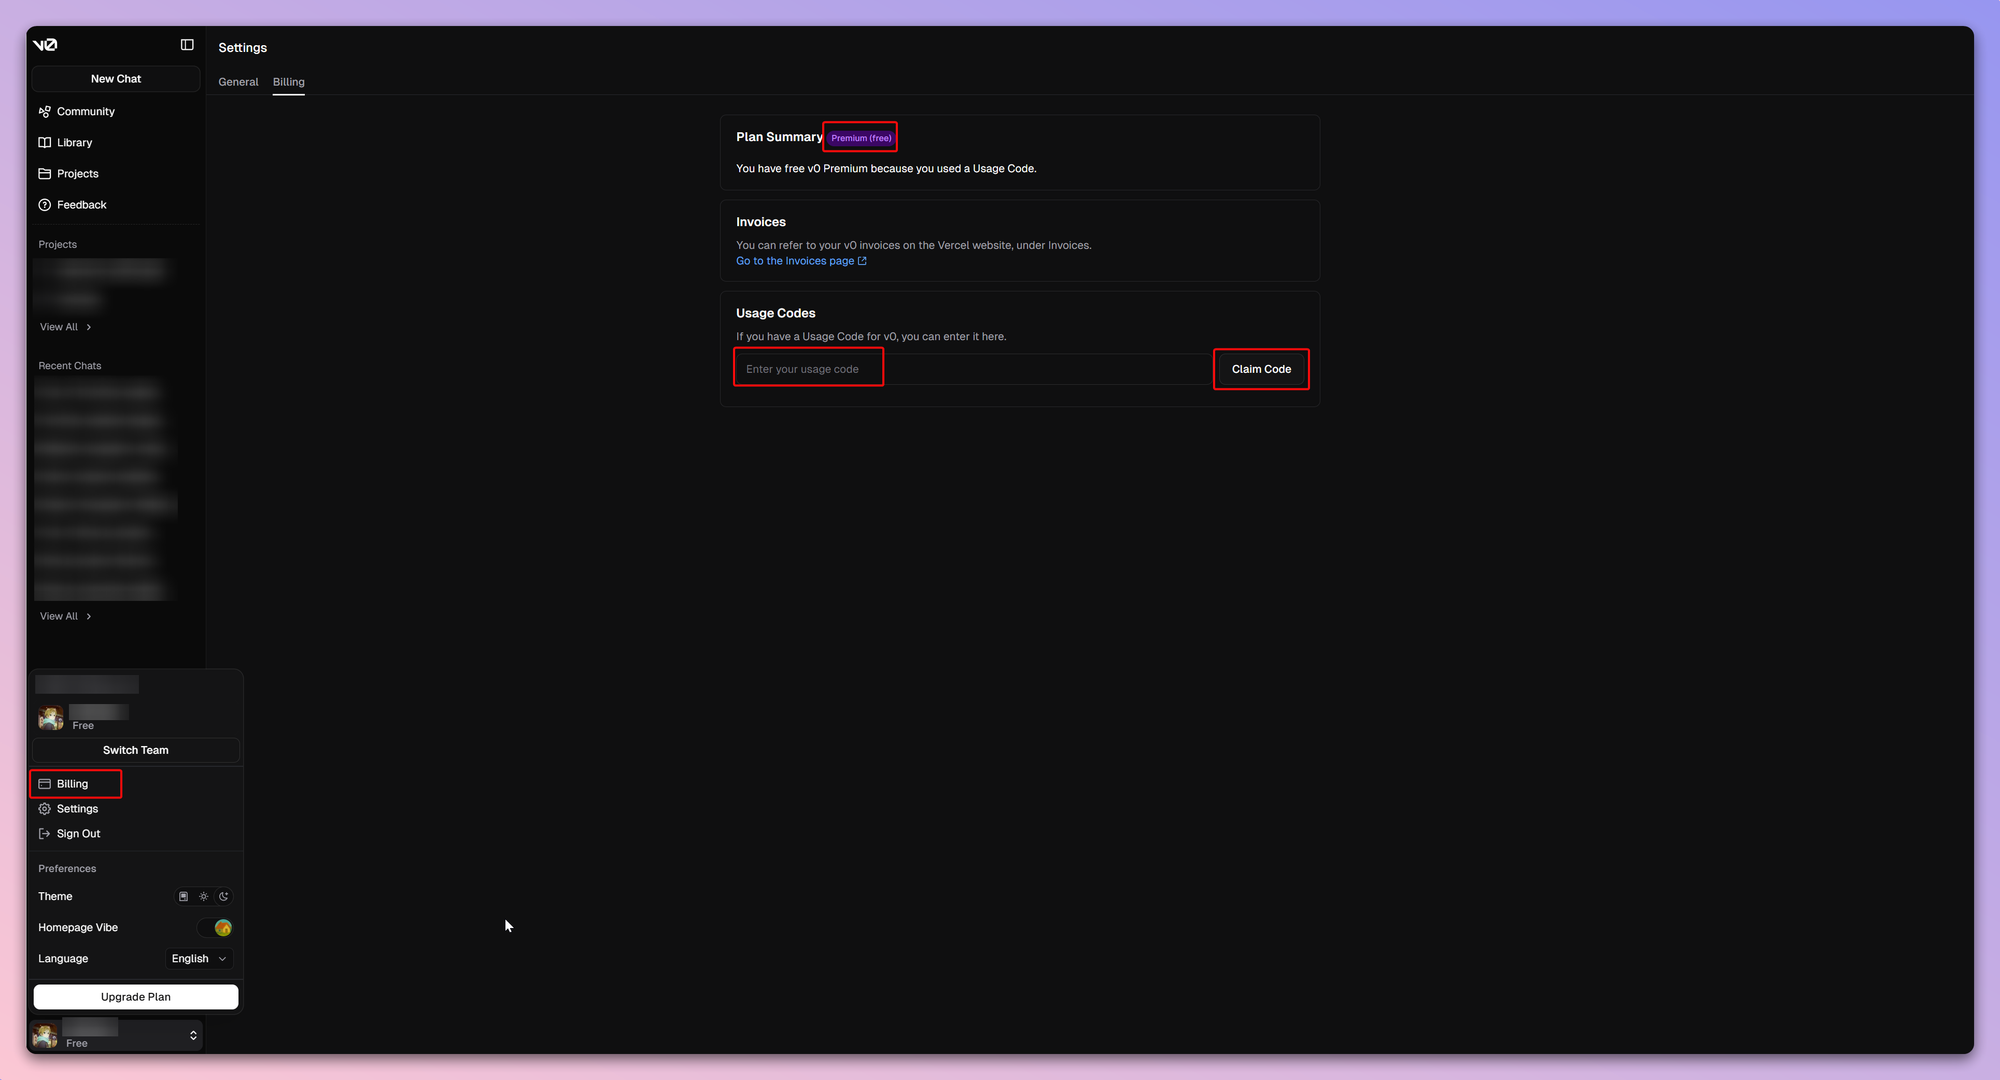Select the dark theme moon icon
Image resolution: width=2000 pixels, height=1080 pixels.
coord(224,897)
